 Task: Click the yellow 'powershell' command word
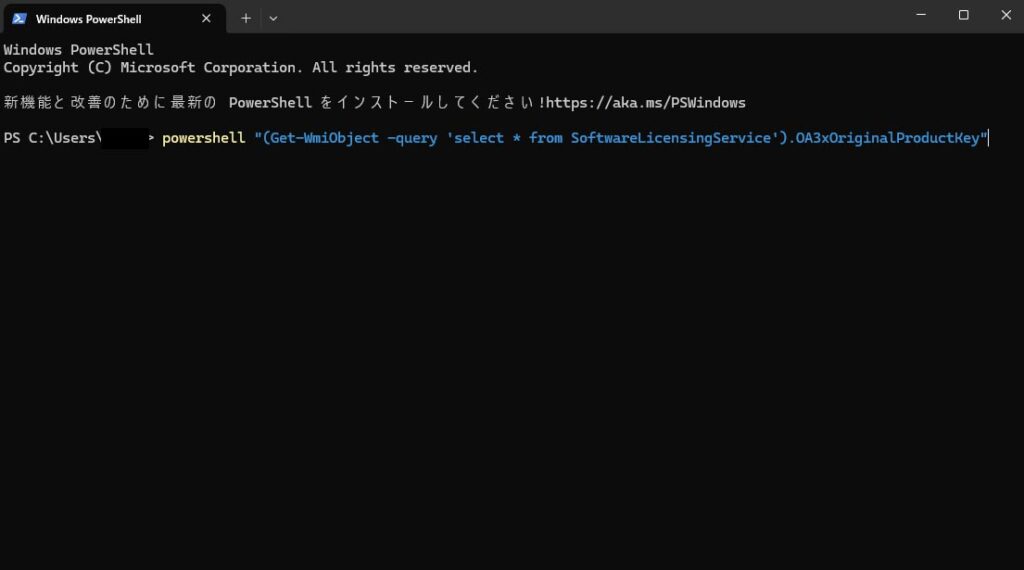click(203, 138)
